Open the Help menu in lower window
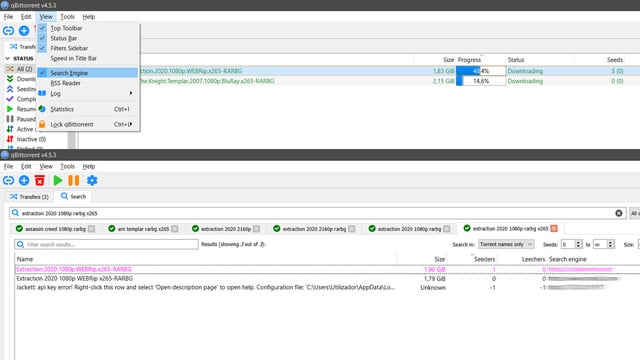Screen dimensions: 640x360 point(89,167)
